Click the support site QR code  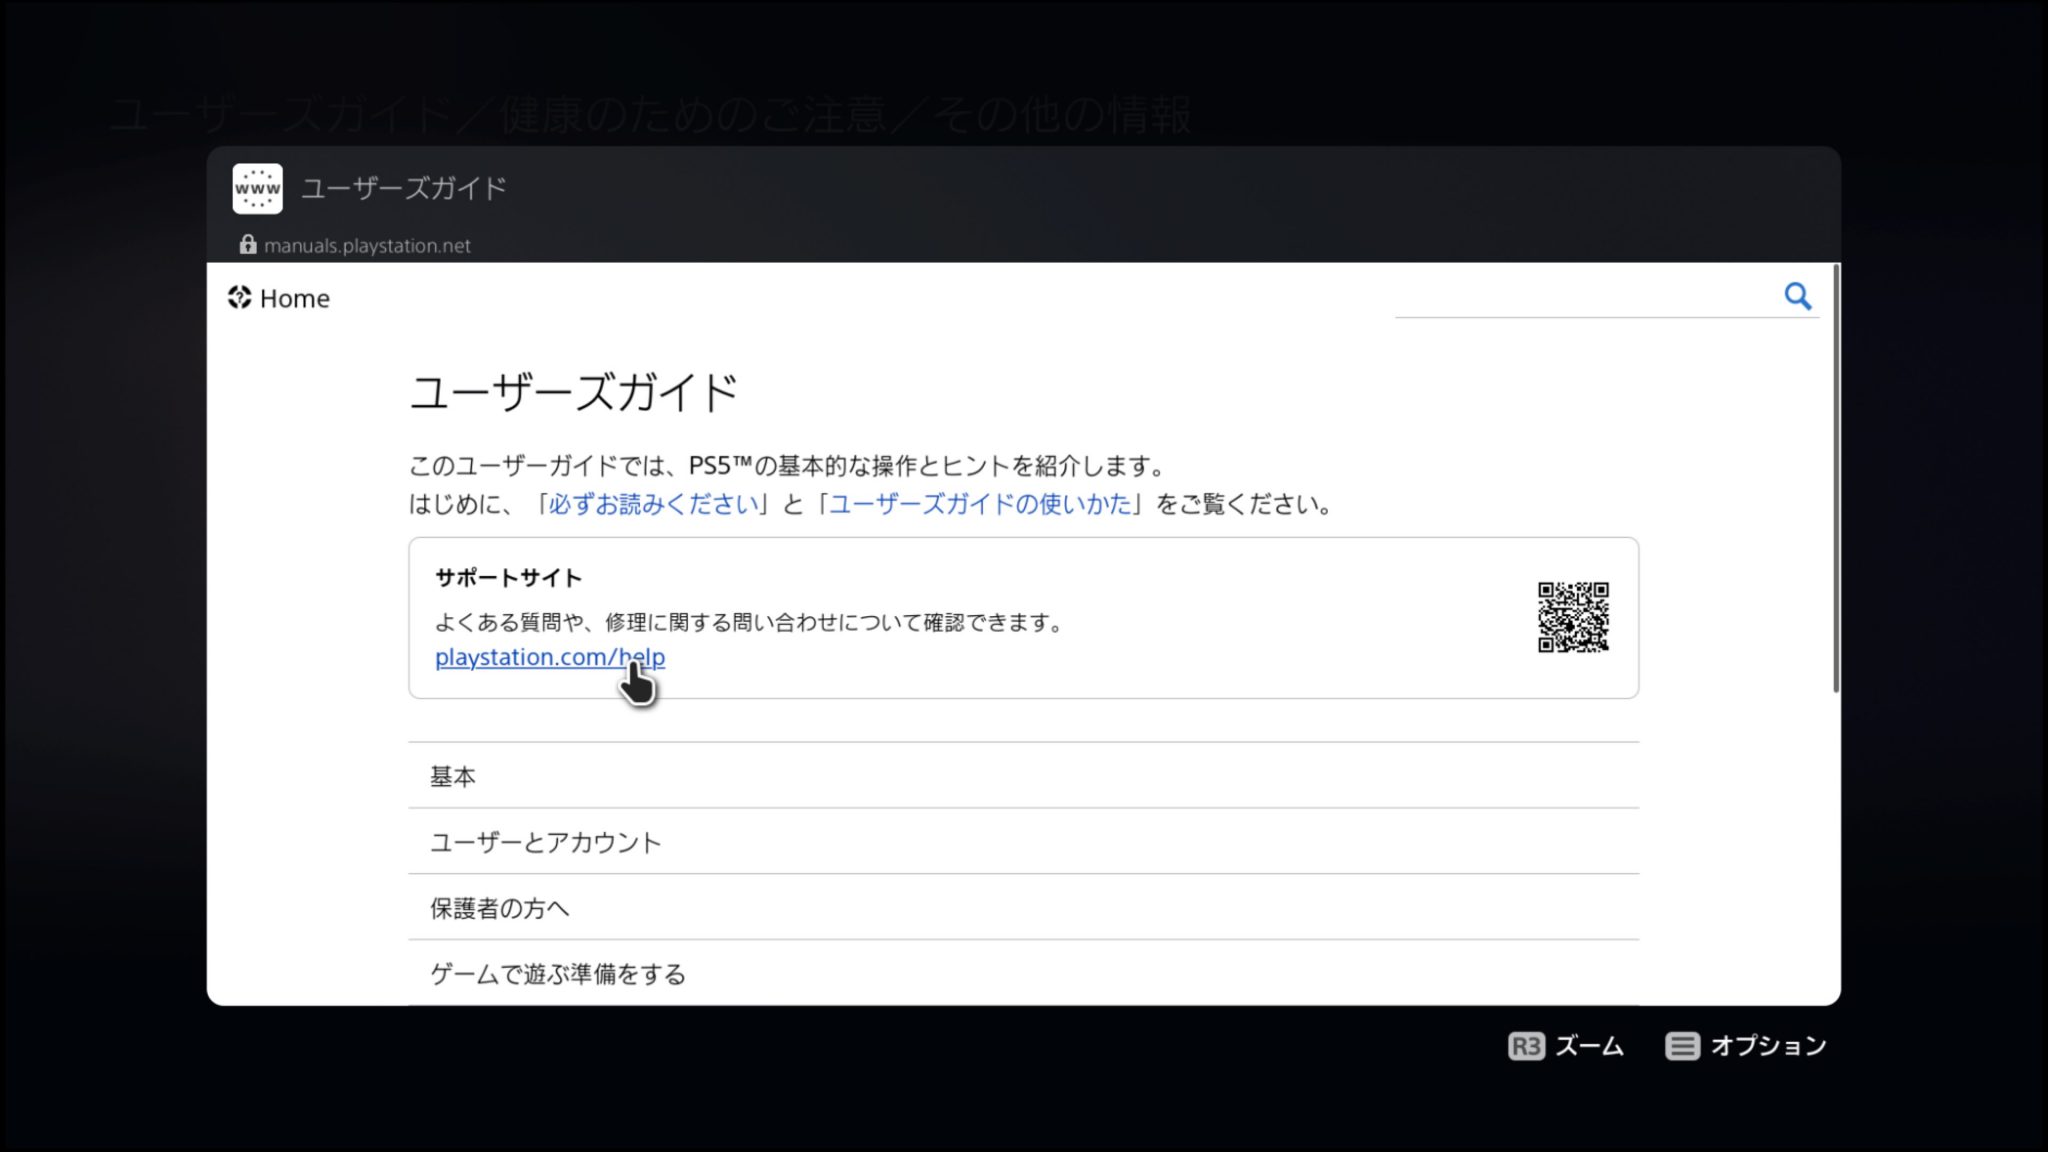click(x=1572, y=617)
